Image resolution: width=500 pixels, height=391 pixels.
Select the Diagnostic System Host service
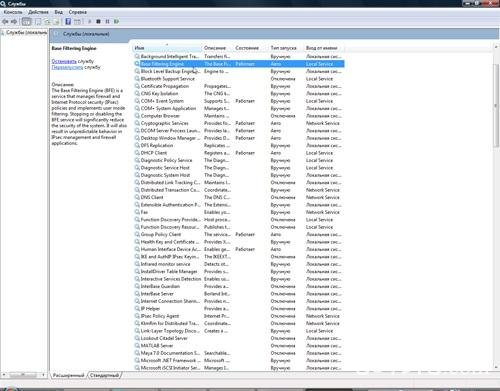239,175
